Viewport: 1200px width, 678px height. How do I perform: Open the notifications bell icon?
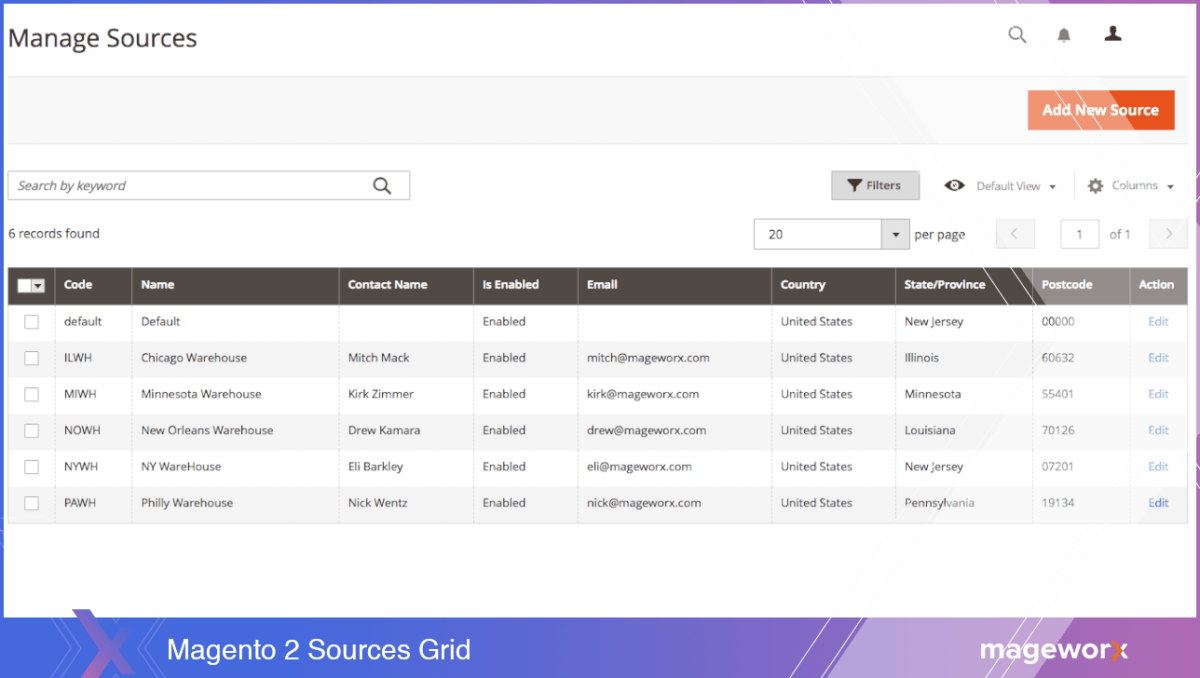[x=1064, y=35]
